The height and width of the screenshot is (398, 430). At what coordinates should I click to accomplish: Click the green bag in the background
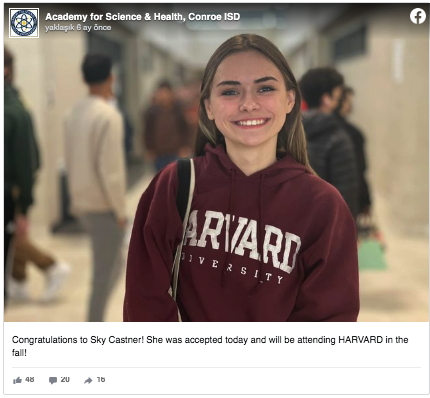371,255
